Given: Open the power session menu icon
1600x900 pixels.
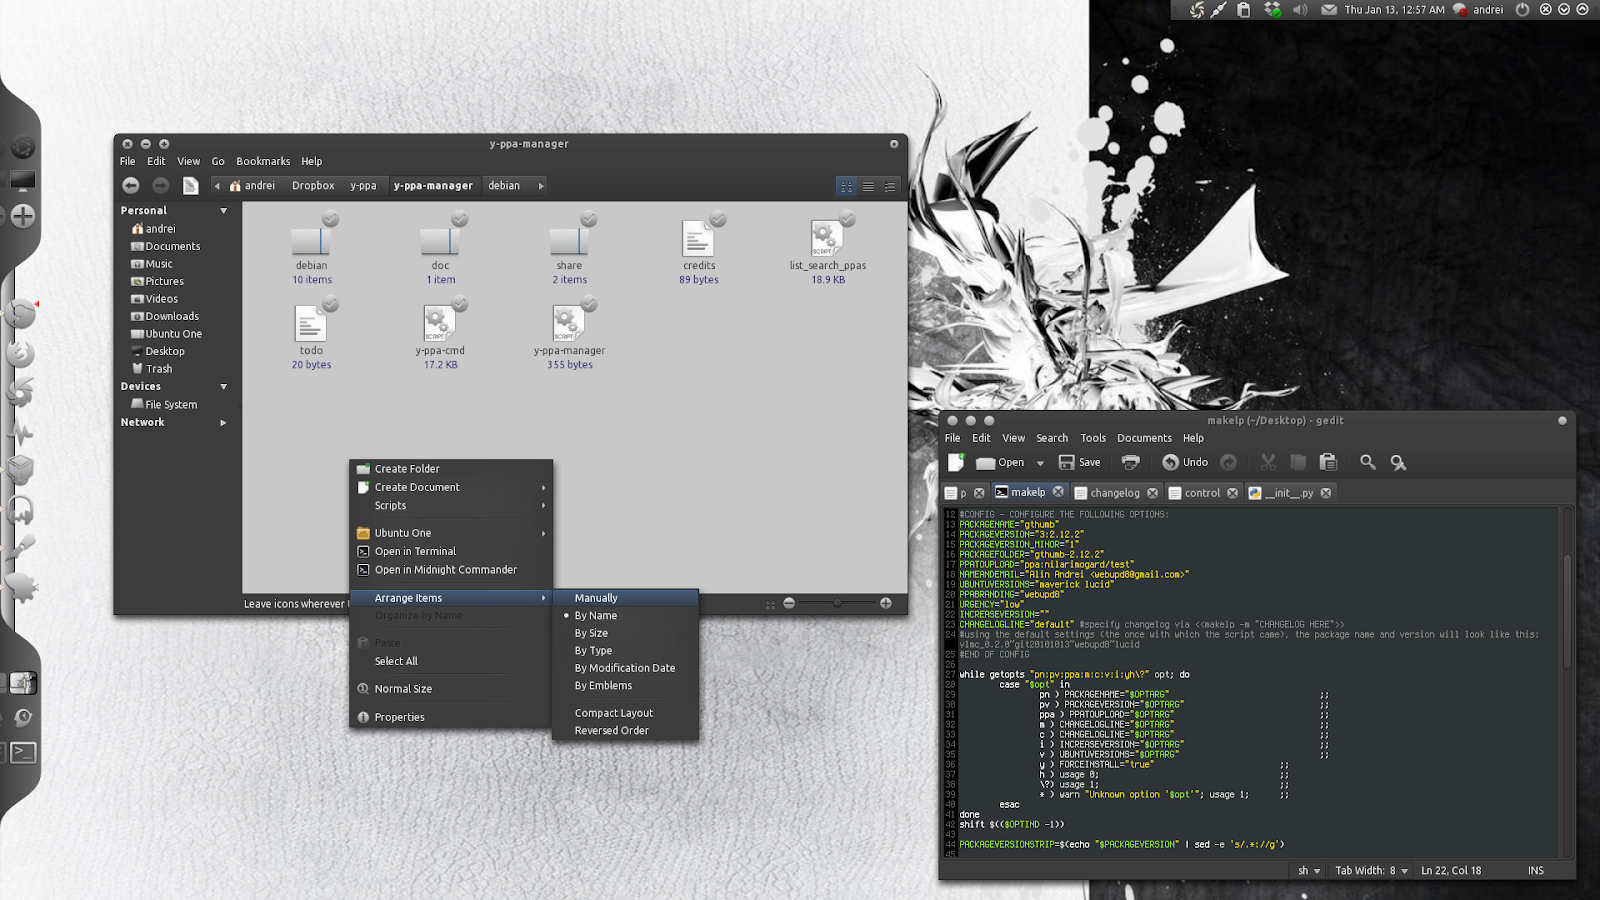Looking at the screenshot, I should [1522, 10].
